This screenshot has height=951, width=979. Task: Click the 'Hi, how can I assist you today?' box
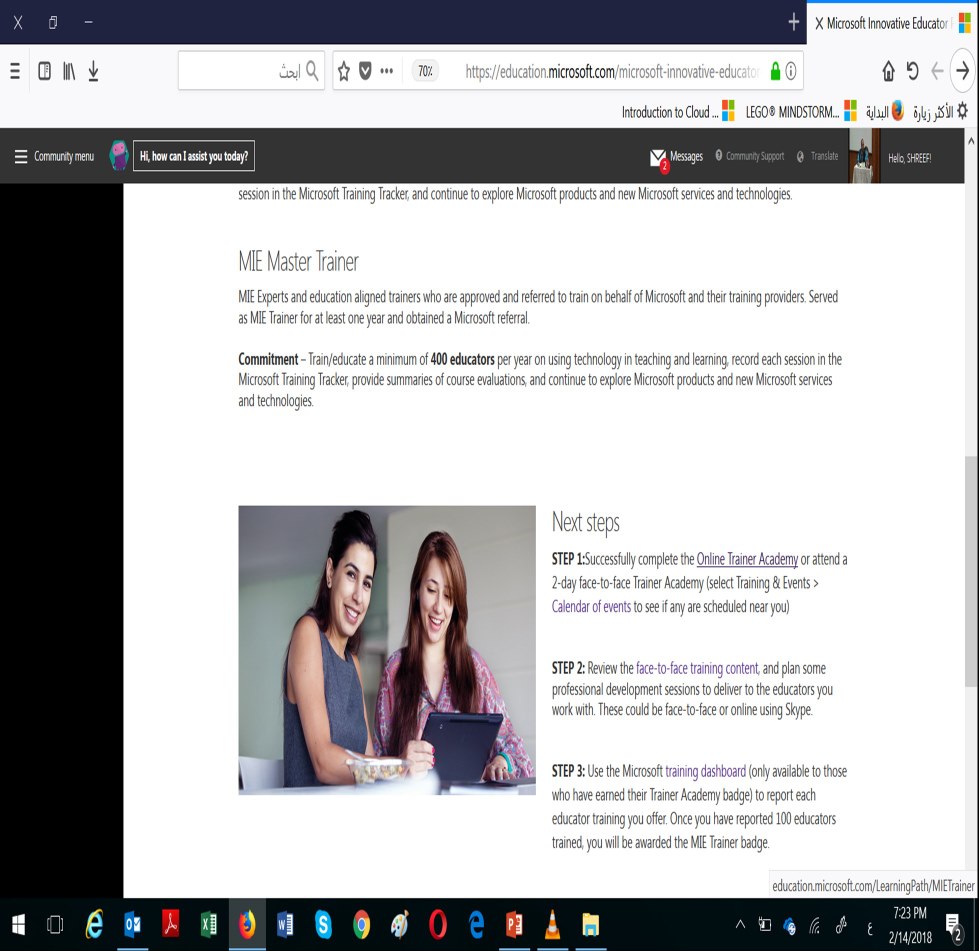(194, 155)
